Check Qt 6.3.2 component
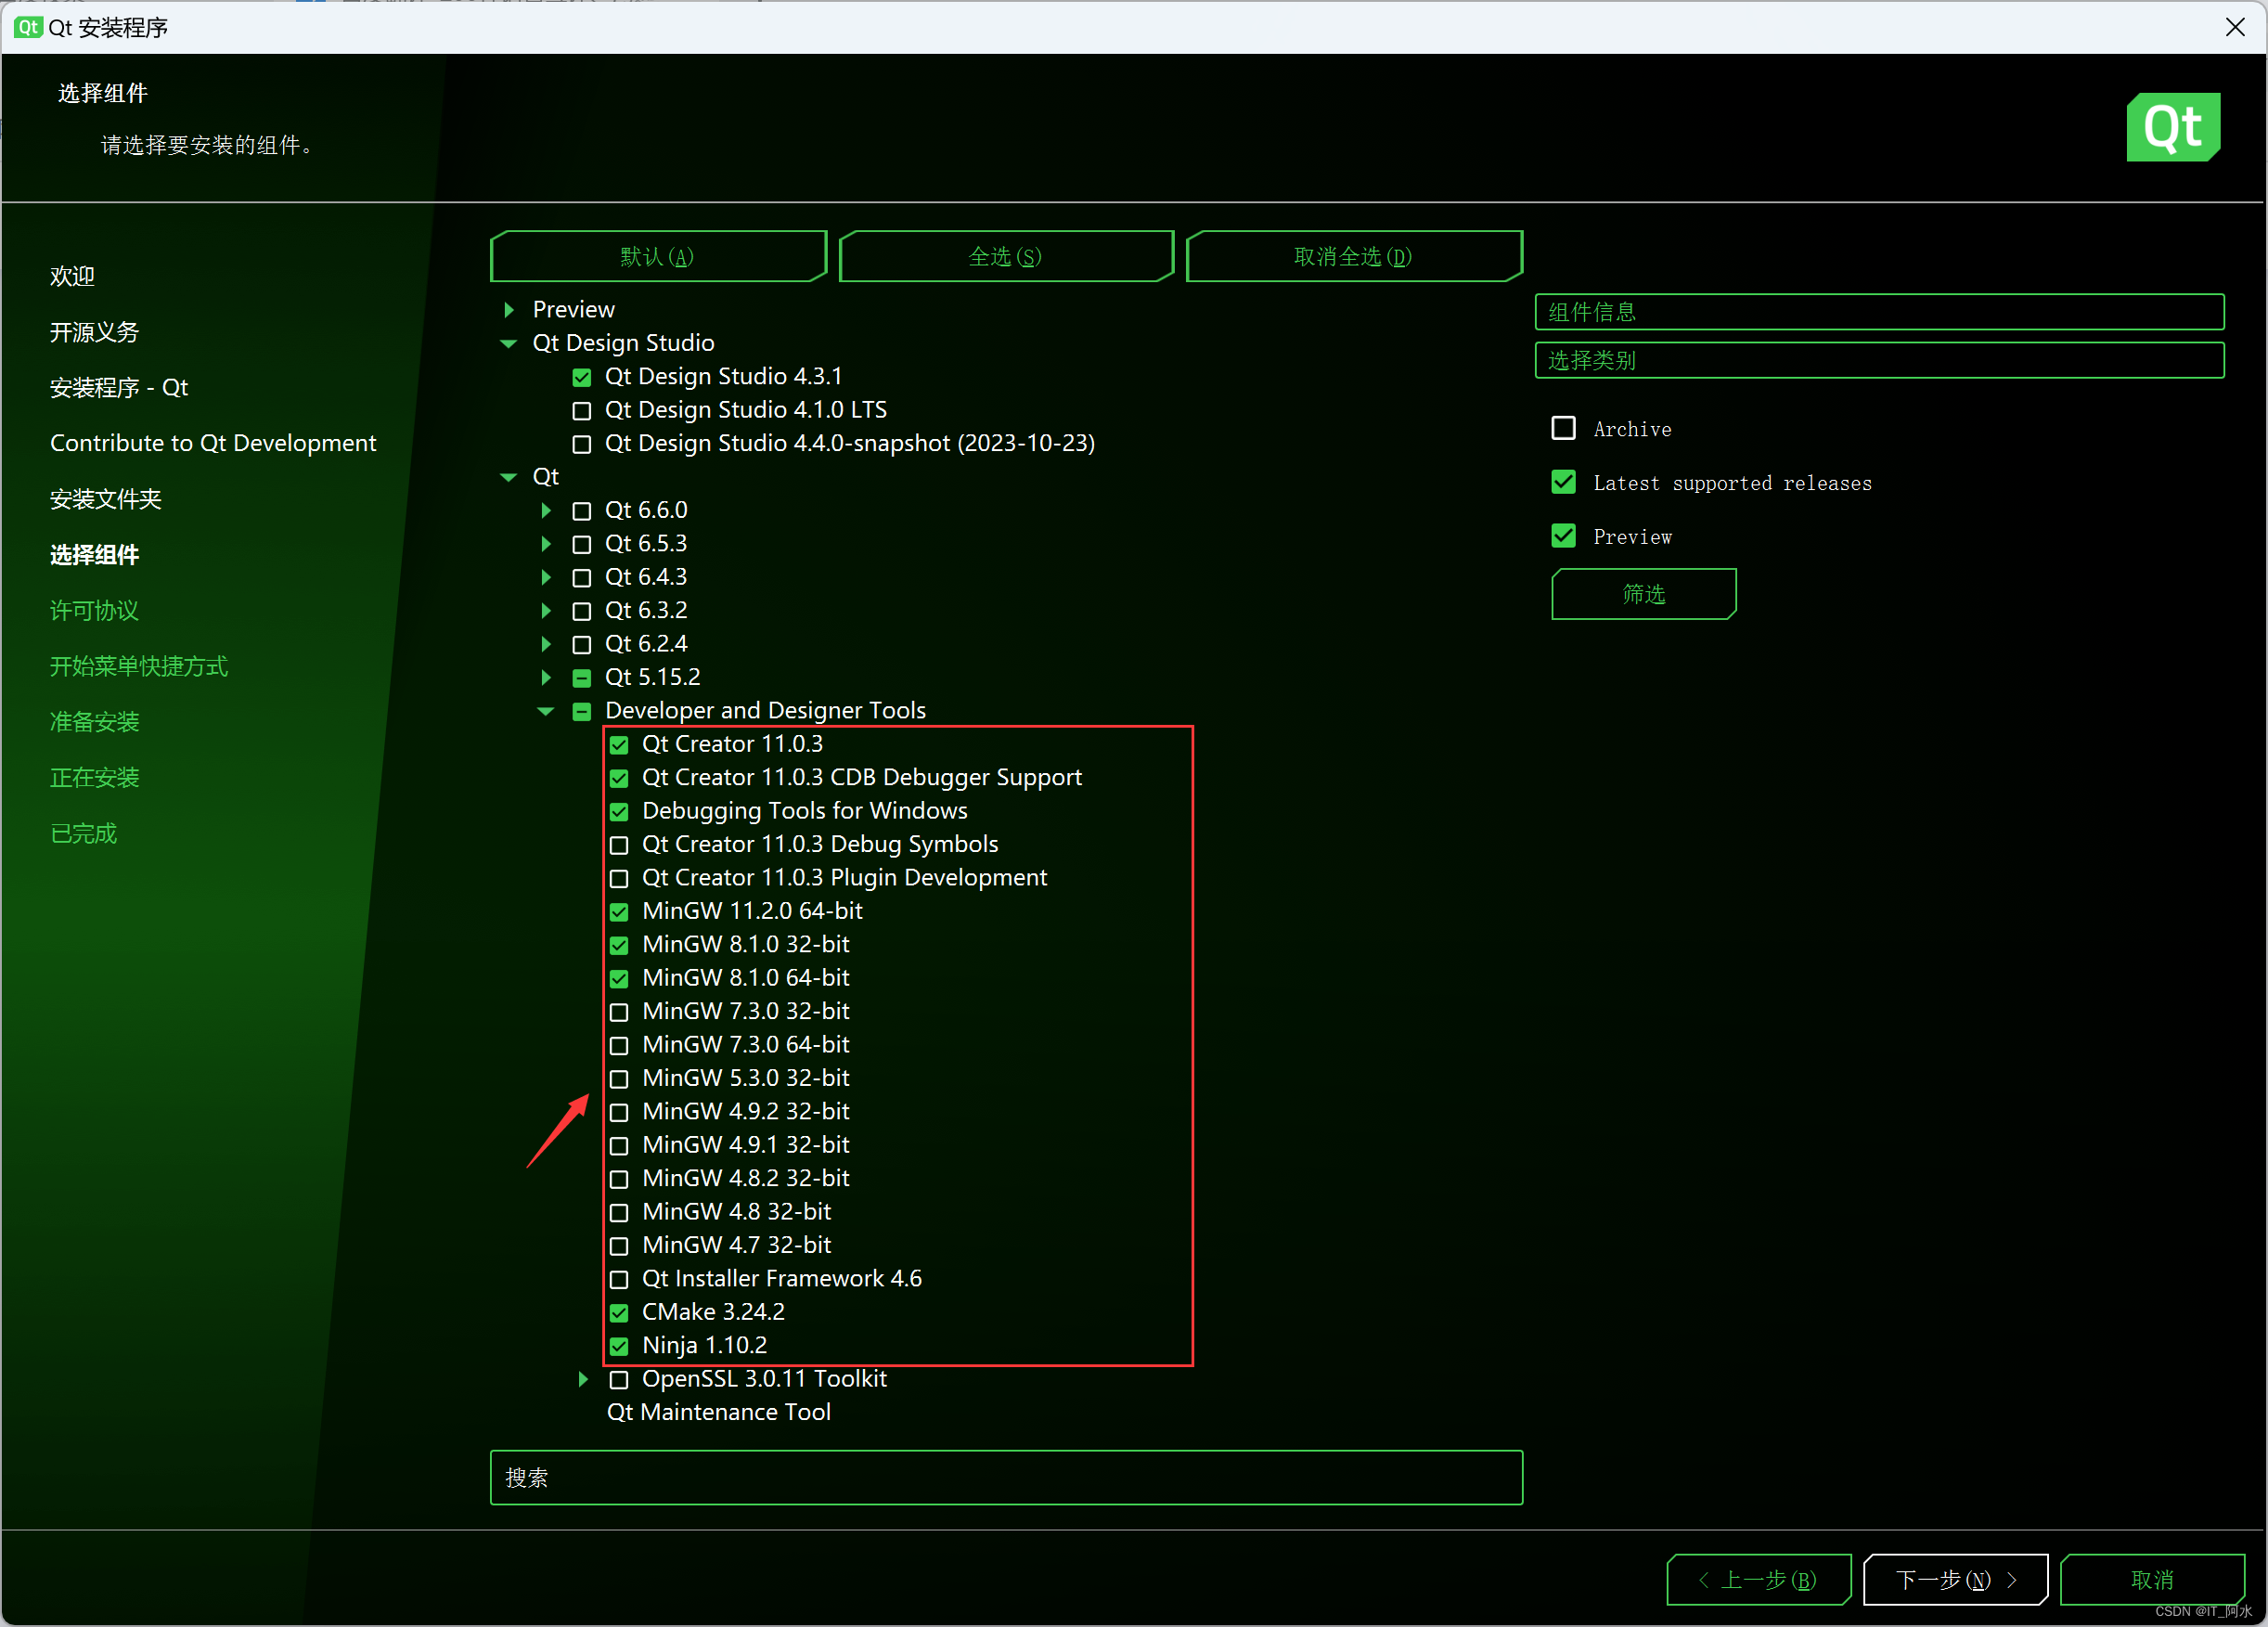 click(581, 611)
